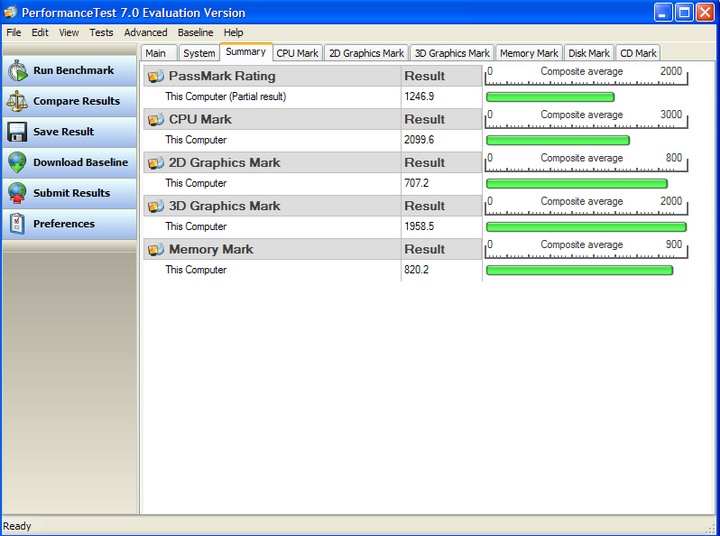This screenshot has width=720, height=536.
Task: Click the Memory Mark green result bar
Action: click(x=579, y=270)
